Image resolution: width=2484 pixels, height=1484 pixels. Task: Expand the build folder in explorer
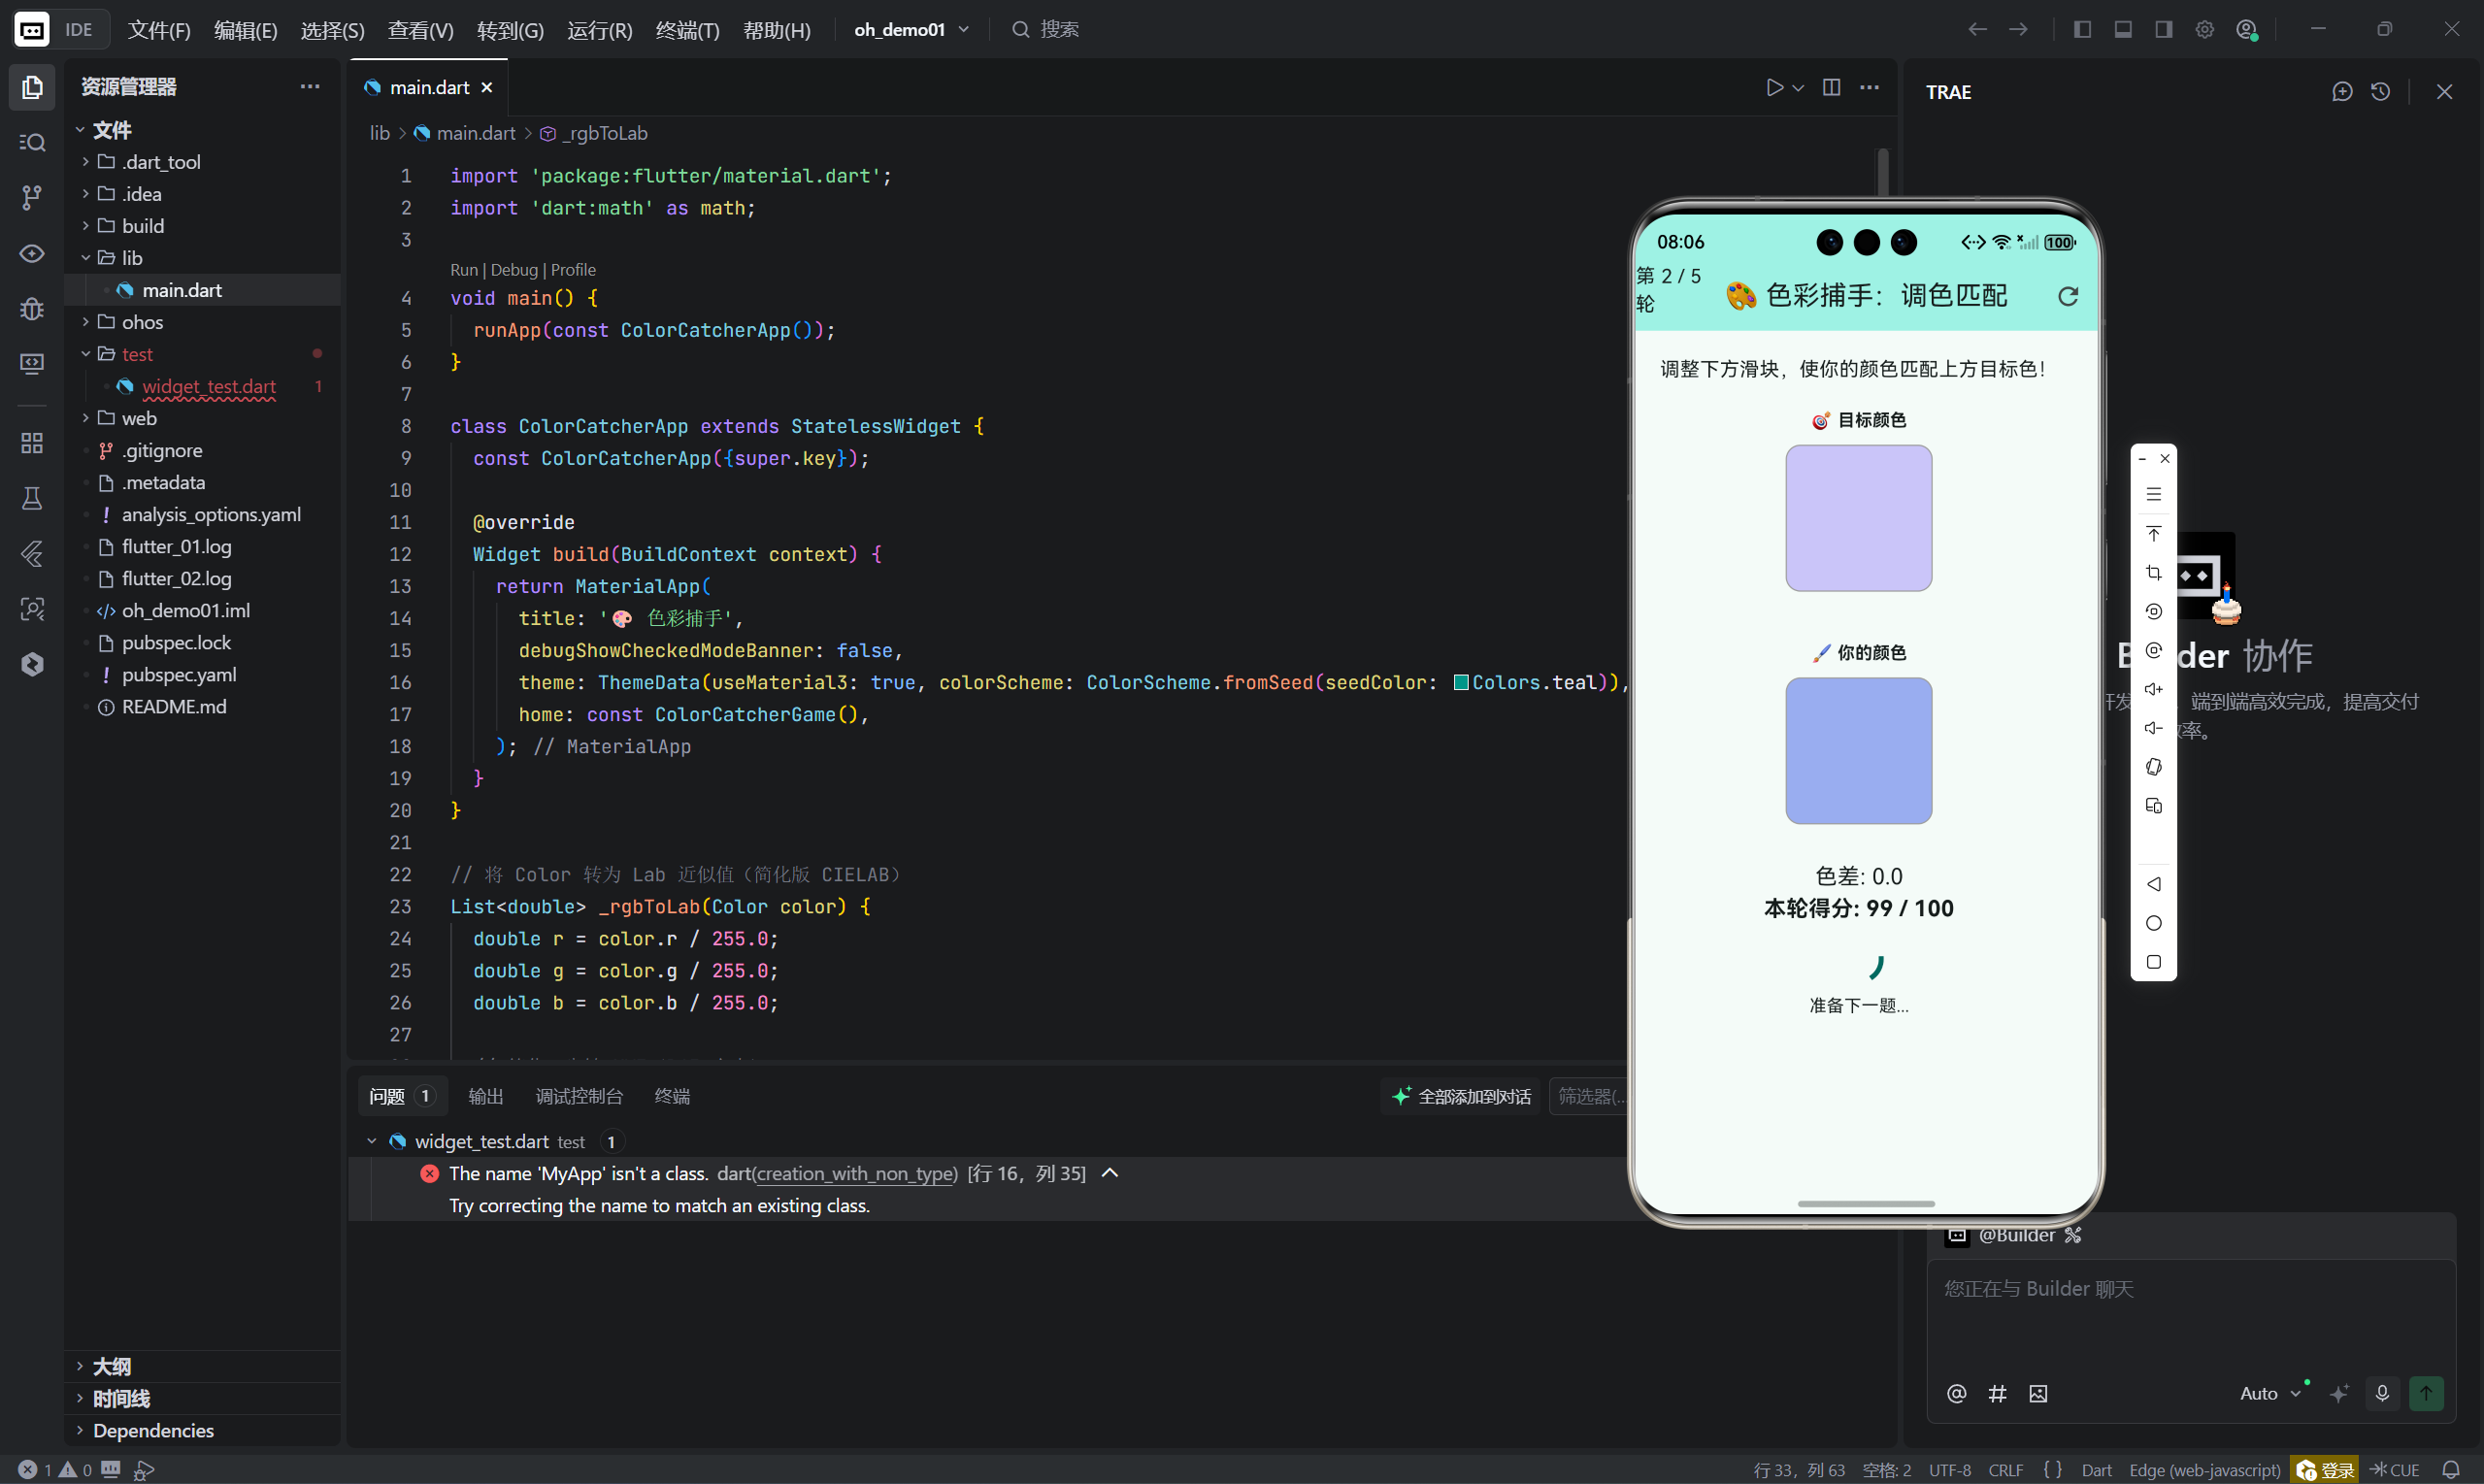click(x=143, y=226)
